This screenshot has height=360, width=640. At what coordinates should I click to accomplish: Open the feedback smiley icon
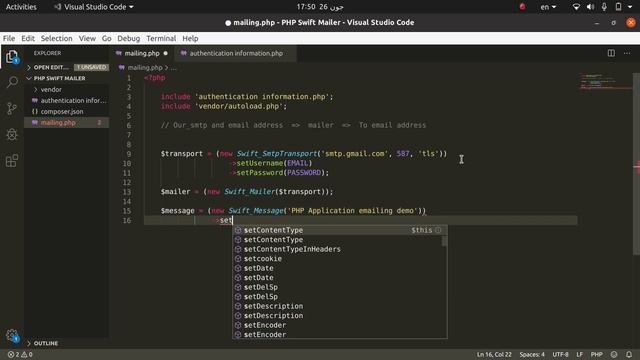614,354
